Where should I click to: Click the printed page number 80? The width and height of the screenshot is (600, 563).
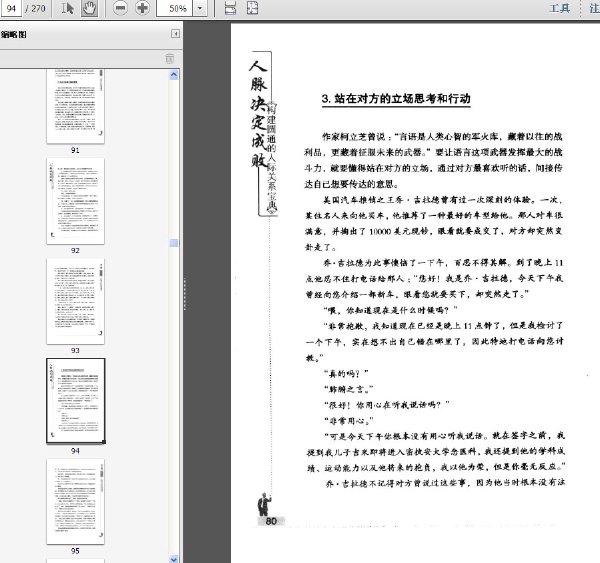(271, 521)
